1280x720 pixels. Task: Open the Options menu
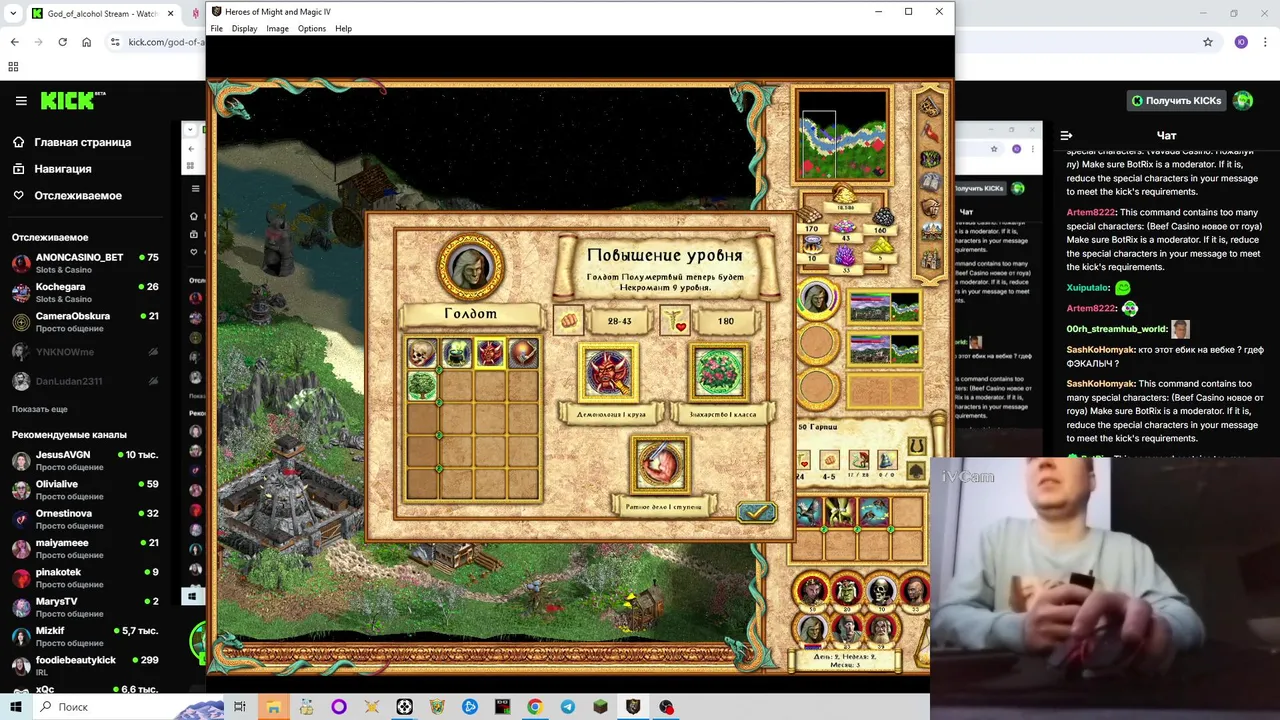point(312,28)
